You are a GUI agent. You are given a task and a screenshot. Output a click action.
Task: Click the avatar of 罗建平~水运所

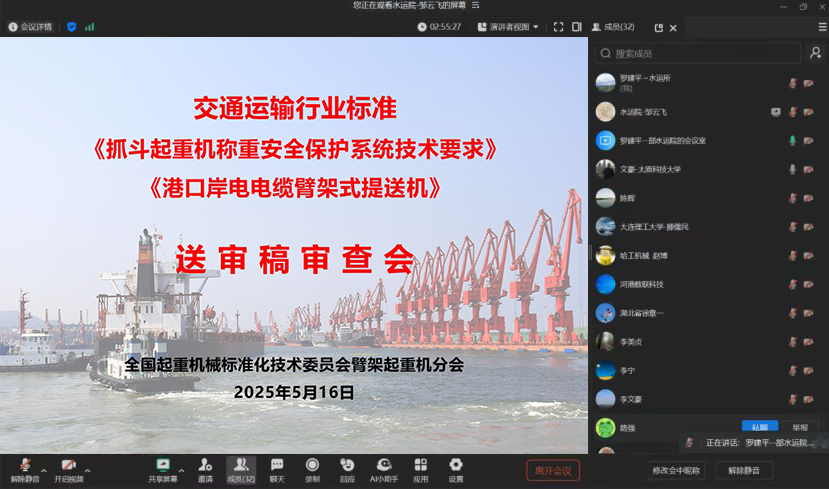point(605,83)
